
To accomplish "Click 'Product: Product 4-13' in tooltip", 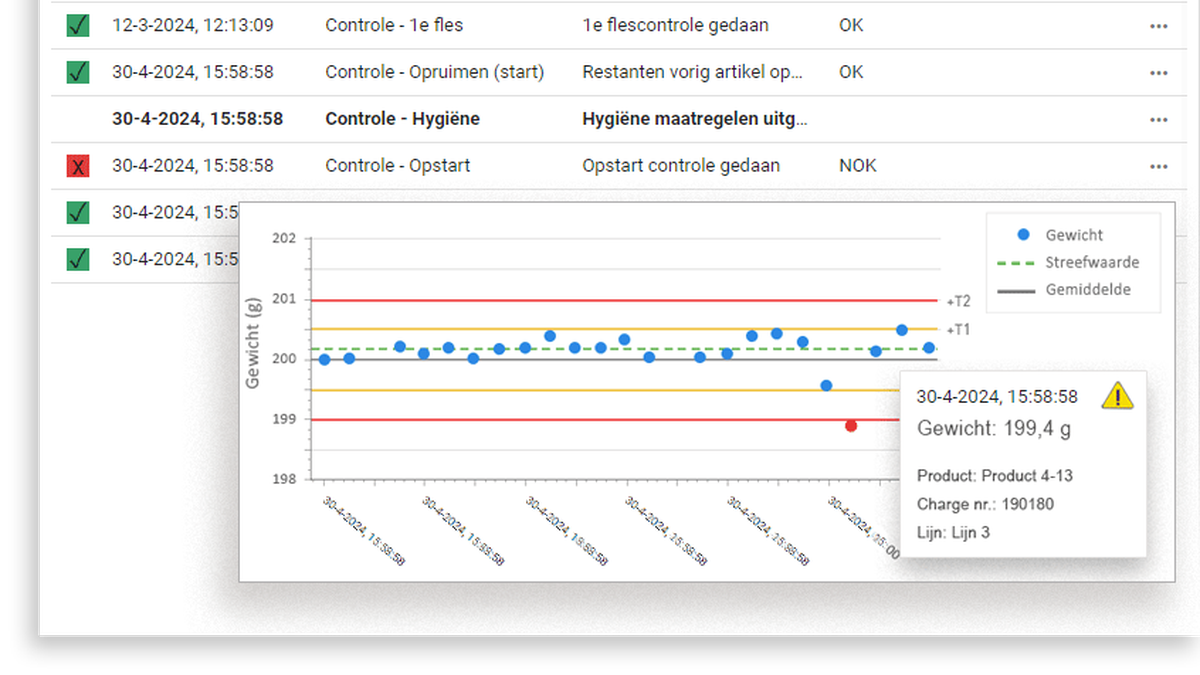I will coord(995,476).
